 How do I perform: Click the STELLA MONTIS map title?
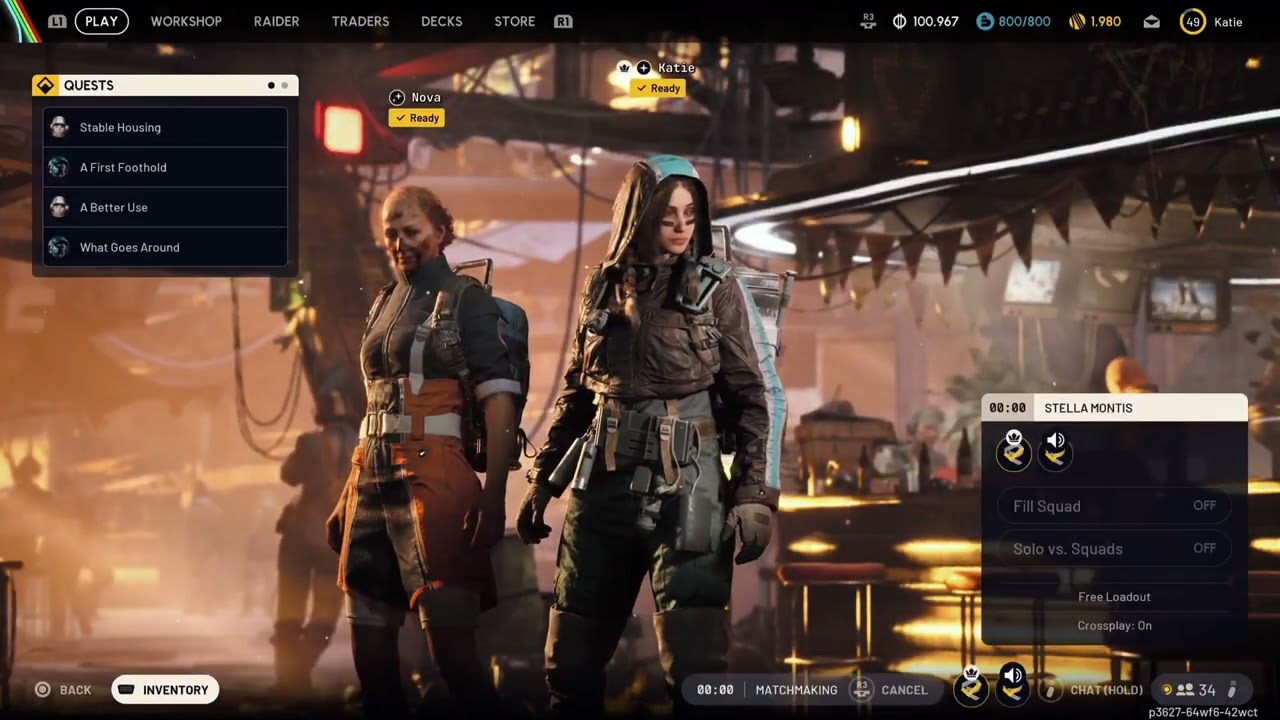[1088, 408]
